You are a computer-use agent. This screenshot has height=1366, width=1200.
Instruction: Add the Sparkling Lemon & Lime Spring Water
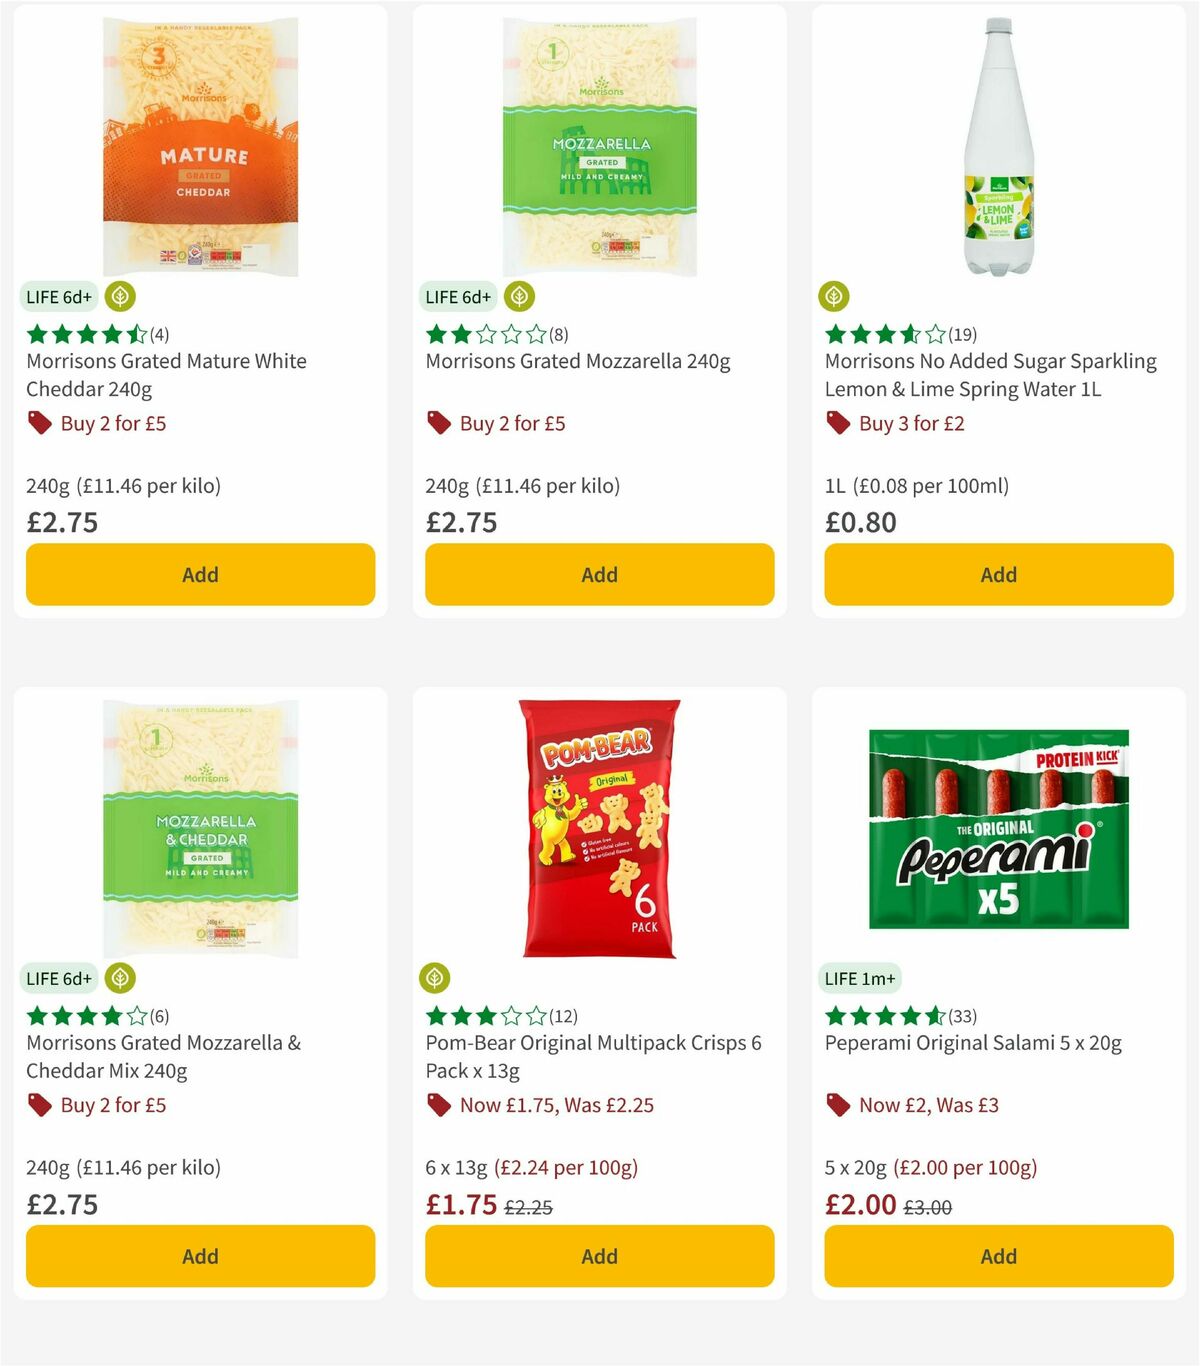[998, 574]
